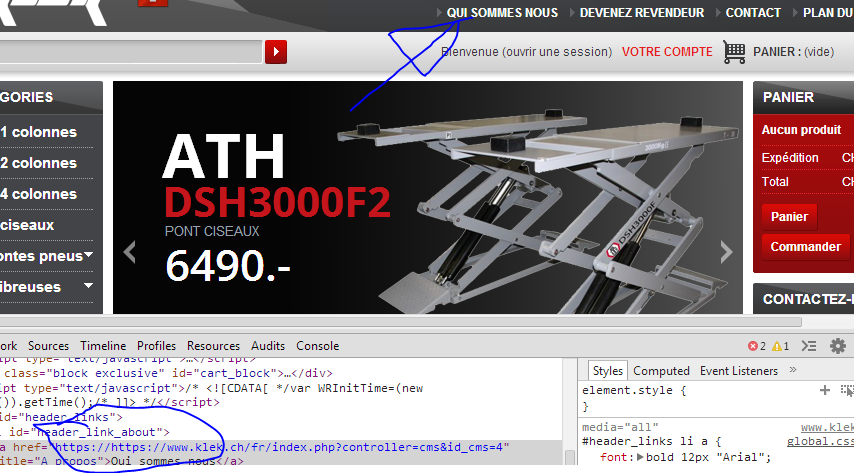Image resolution: width=854 pixels, height=473 pixels.
Task: Open DevTools settings gear icon
Action: click(x=838, y=346)
